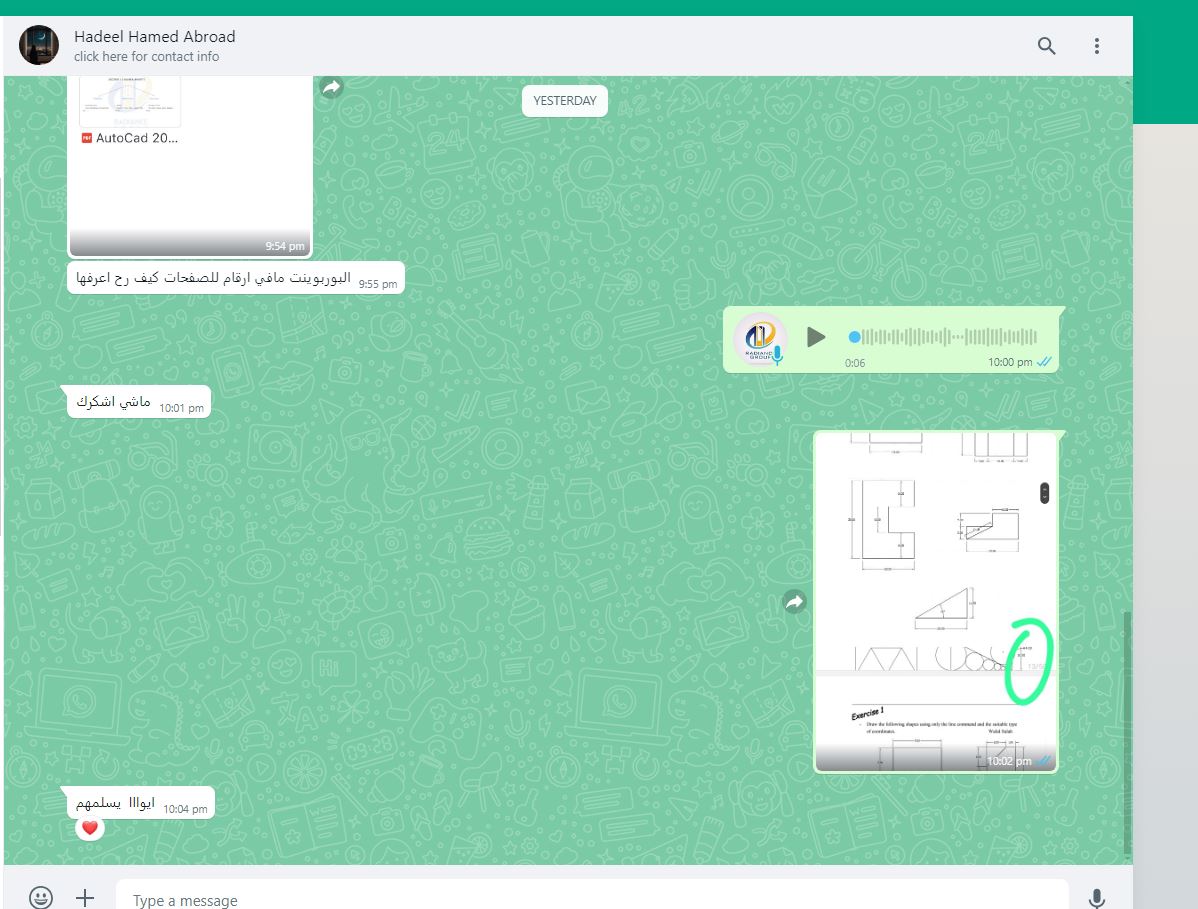Viewport: 1198px width, 909px height.
Task: Open contact info via Hadeel Hamed Abroad name
Action: [x=154, y=36]
